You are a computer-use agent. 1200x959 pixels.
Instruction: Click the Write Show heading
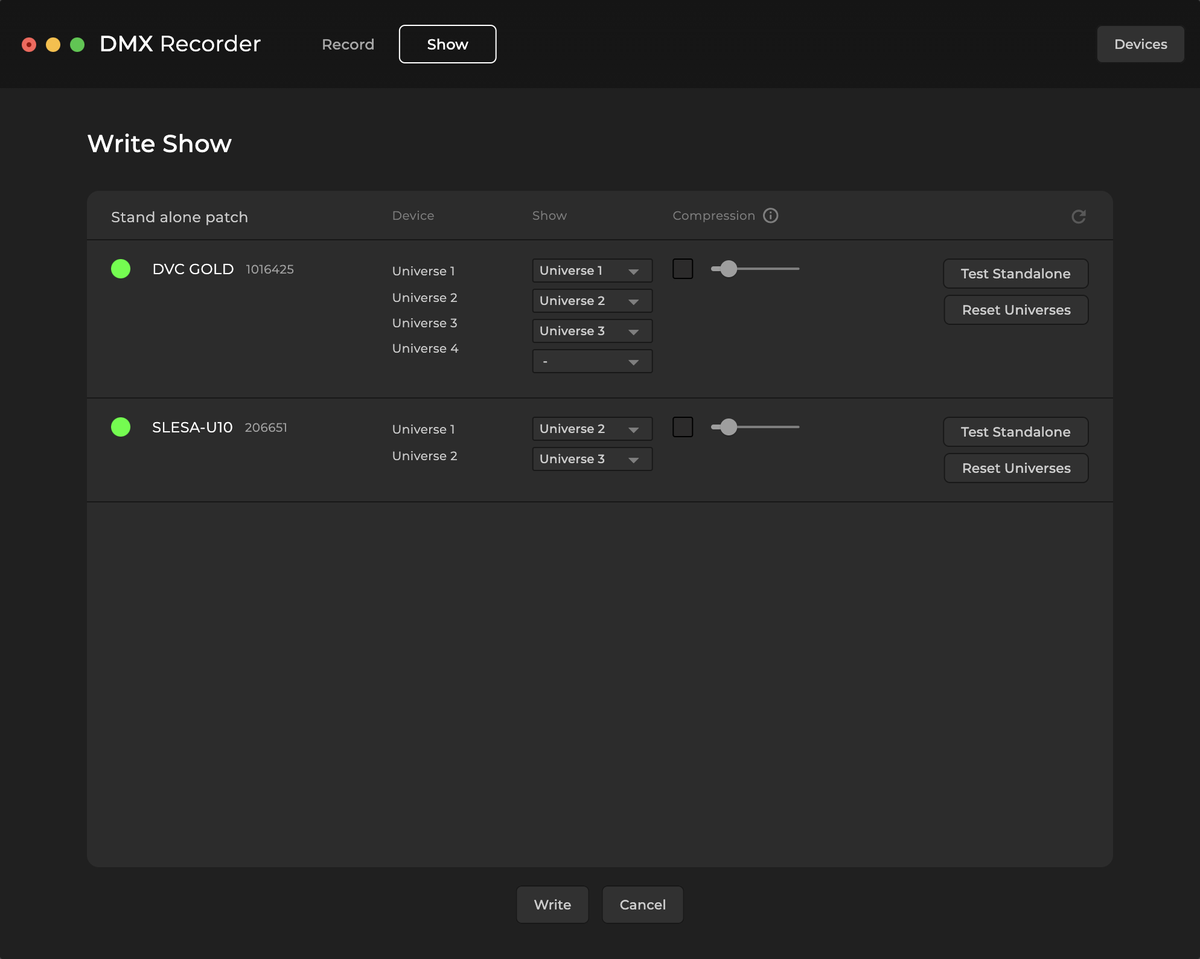[160, 144]
